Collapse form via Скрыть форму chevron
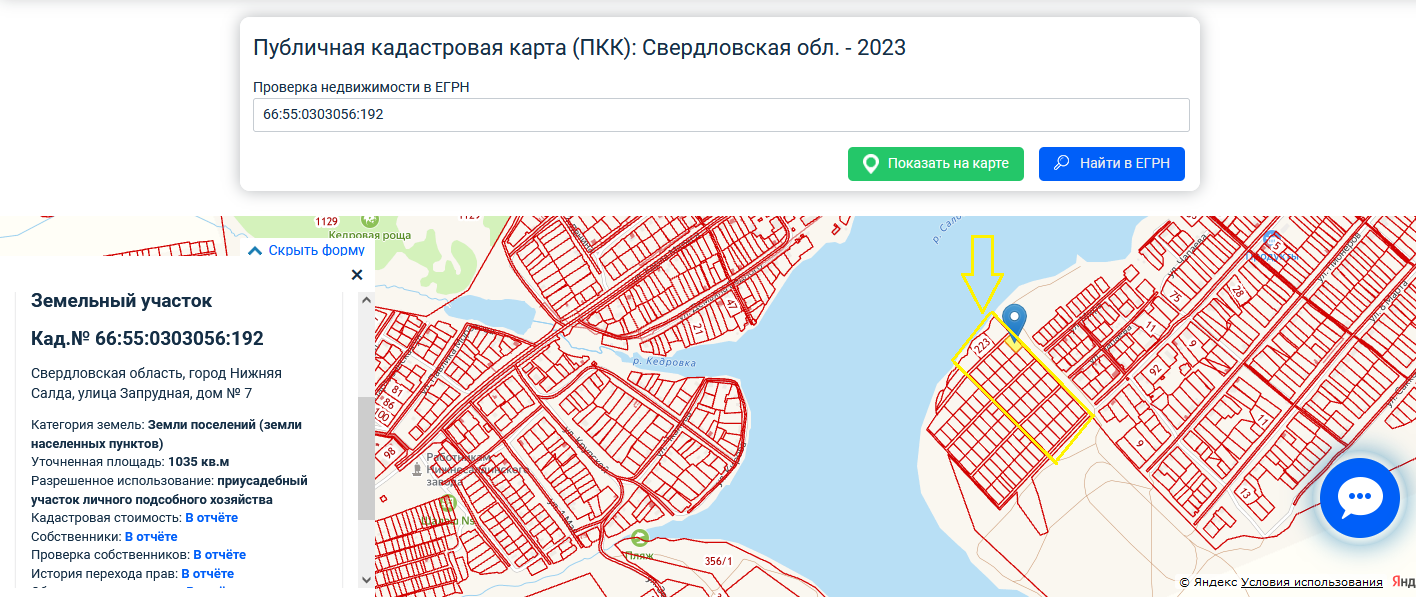This screenshot has width=1416, height=597. [255, 250]
